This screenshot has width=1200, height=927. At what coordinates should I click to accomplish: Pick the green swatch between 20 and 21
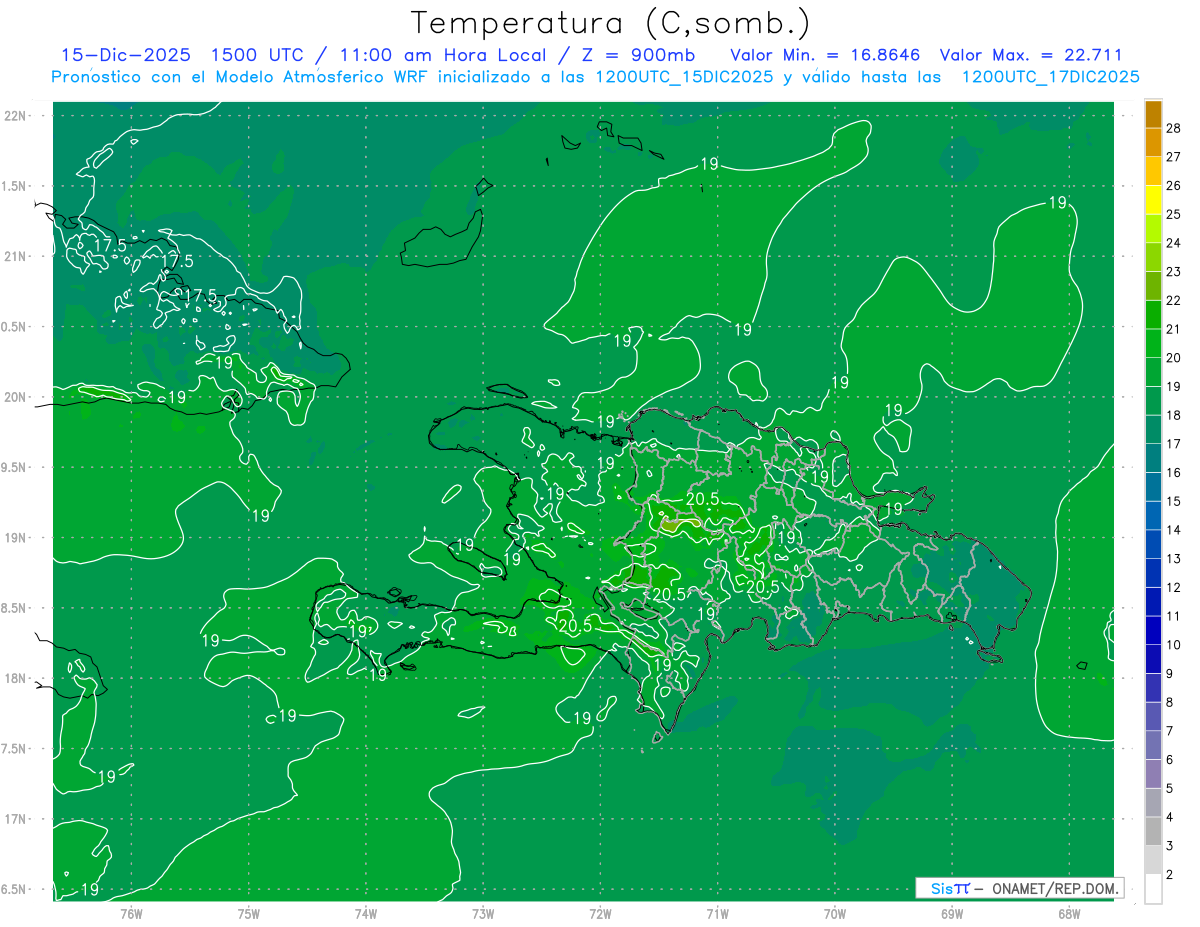(x=1153, y=343)
